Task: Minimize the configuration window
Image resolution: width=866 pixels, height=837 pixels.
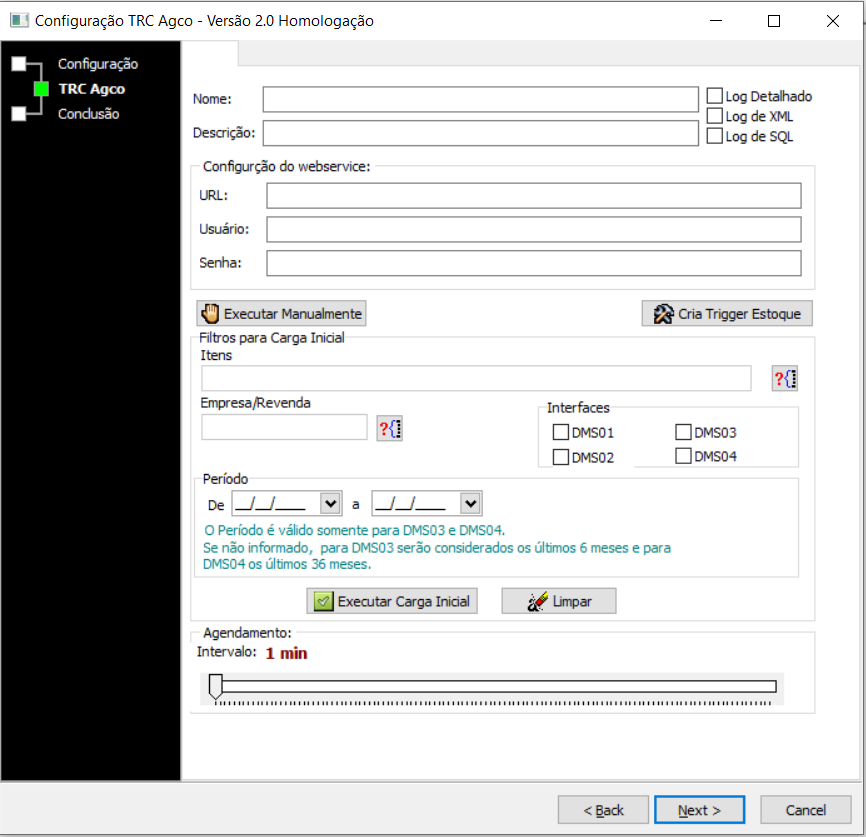Action: tap(716, 21)
